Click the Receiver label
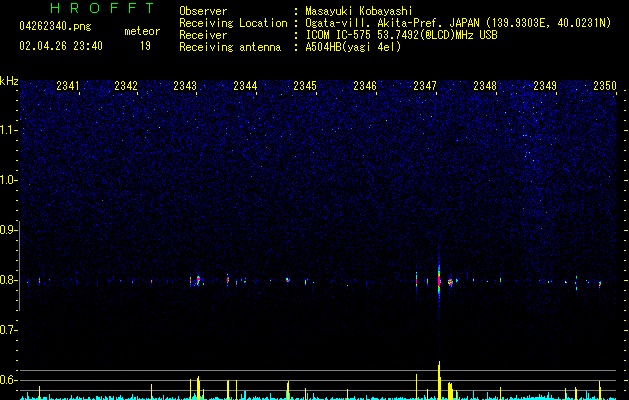 (203, 35)
